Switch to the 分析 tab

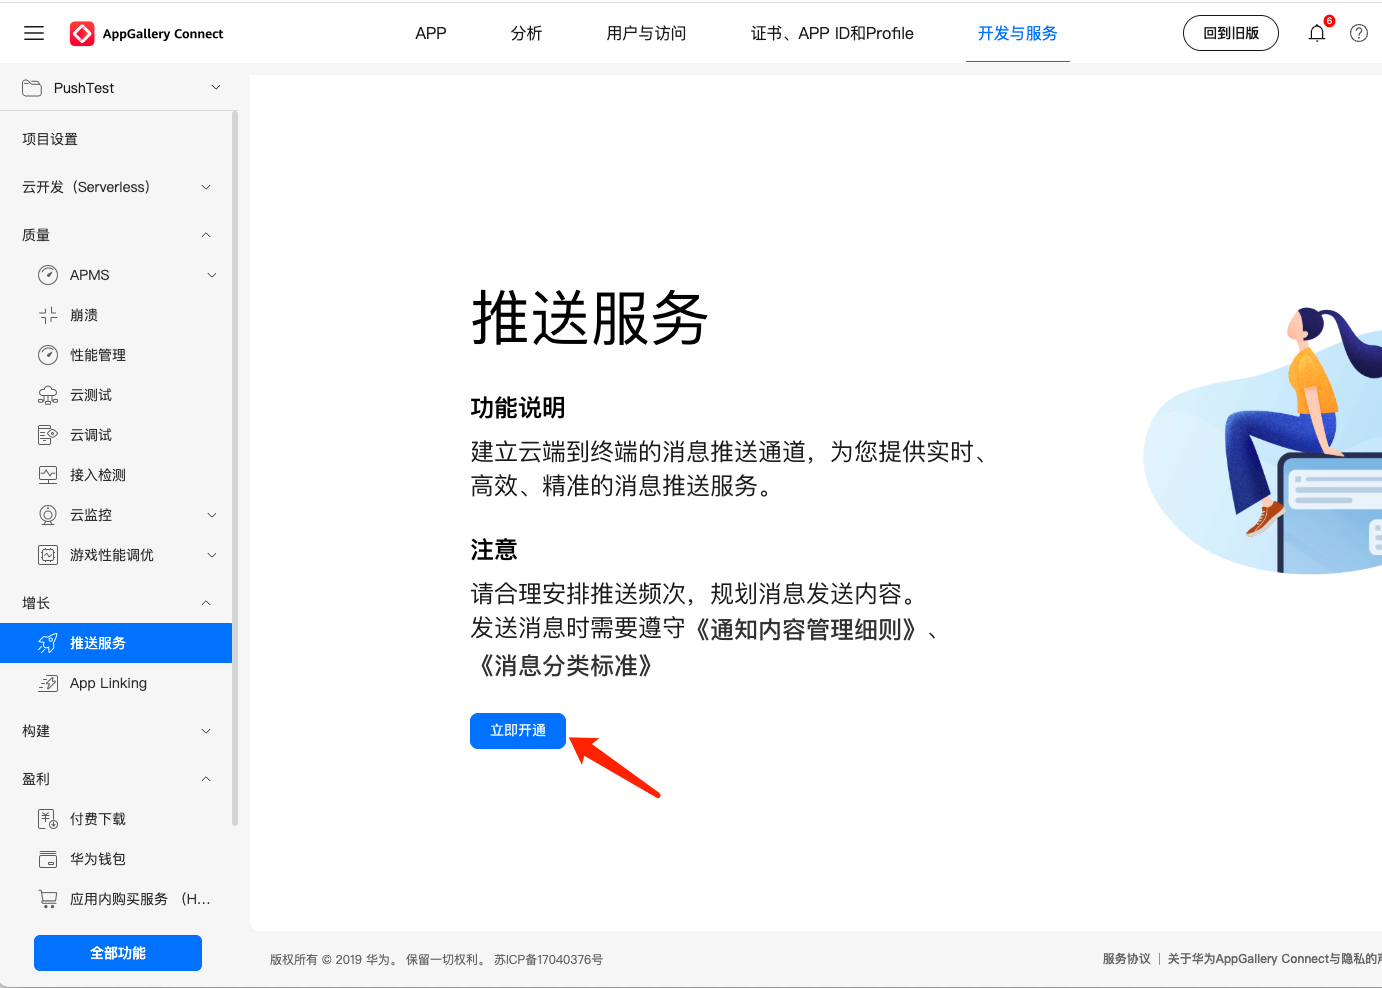pyautogui.click(x=526, y=33)
